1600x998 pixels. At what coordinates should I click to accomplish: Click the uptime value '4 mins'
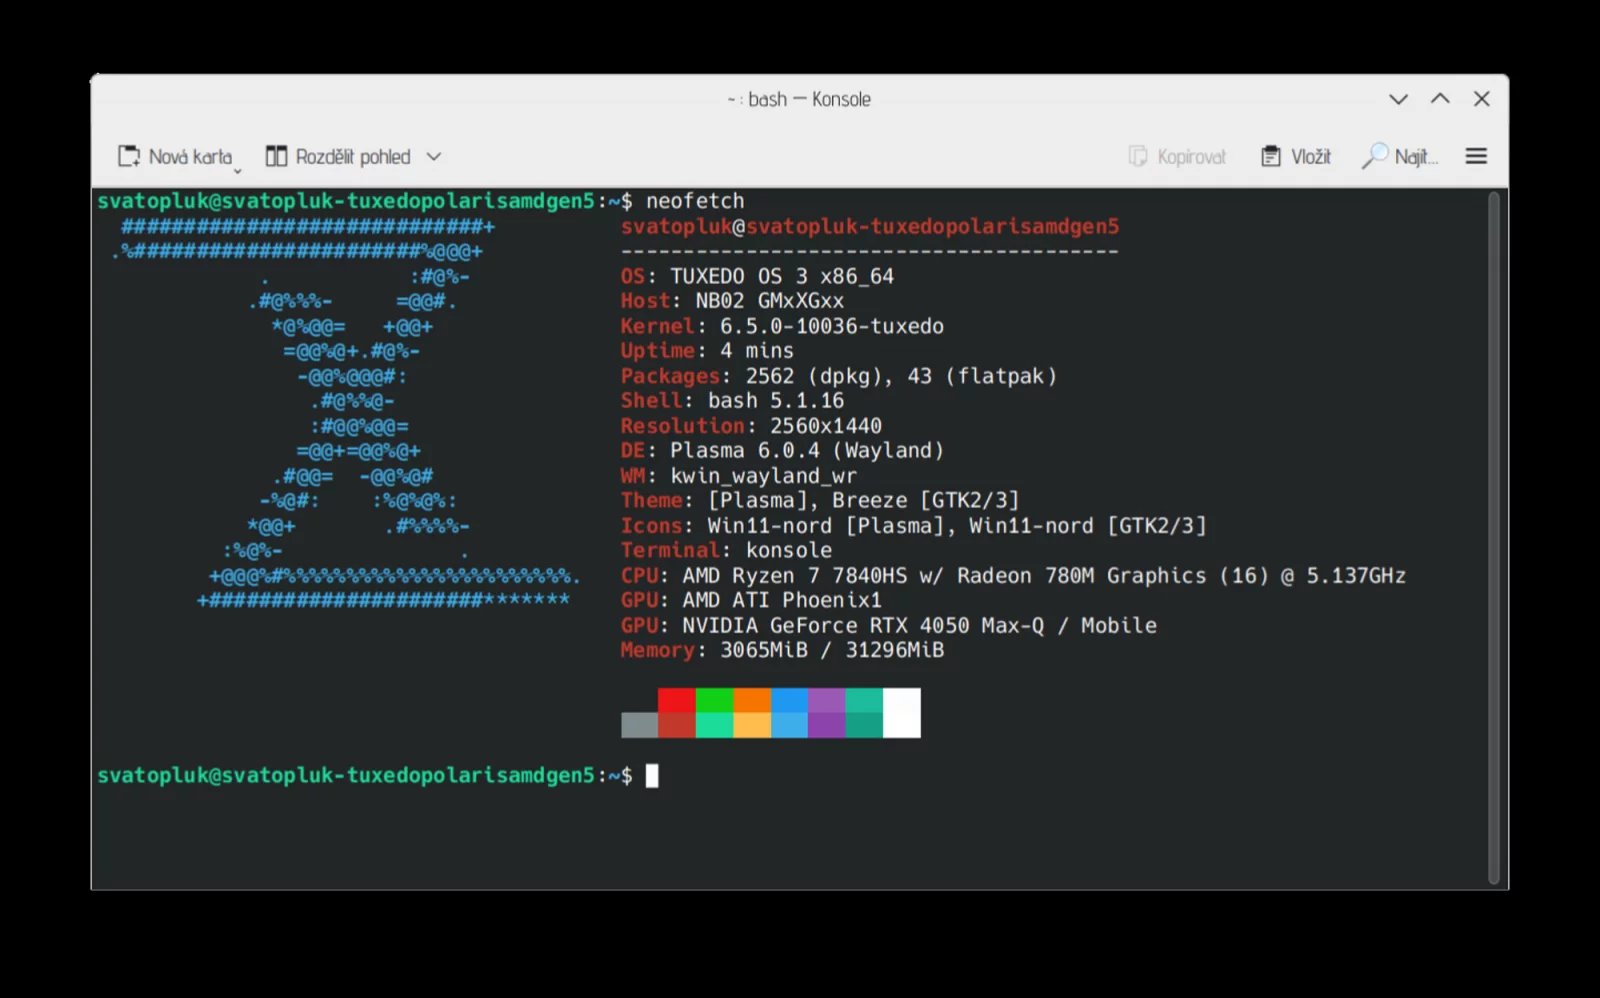point(757,351)
